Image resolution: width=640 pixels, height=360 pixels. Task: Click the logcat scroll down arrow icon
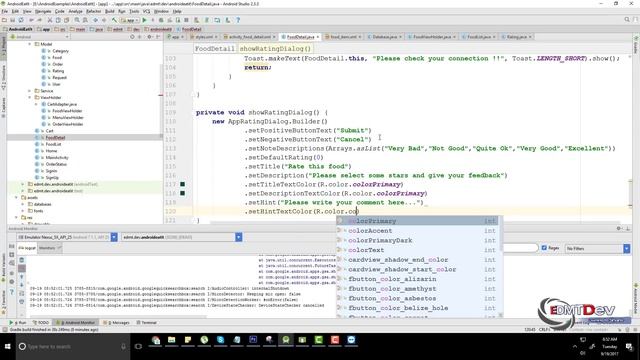pyautogui.click(x=22, y=285)
